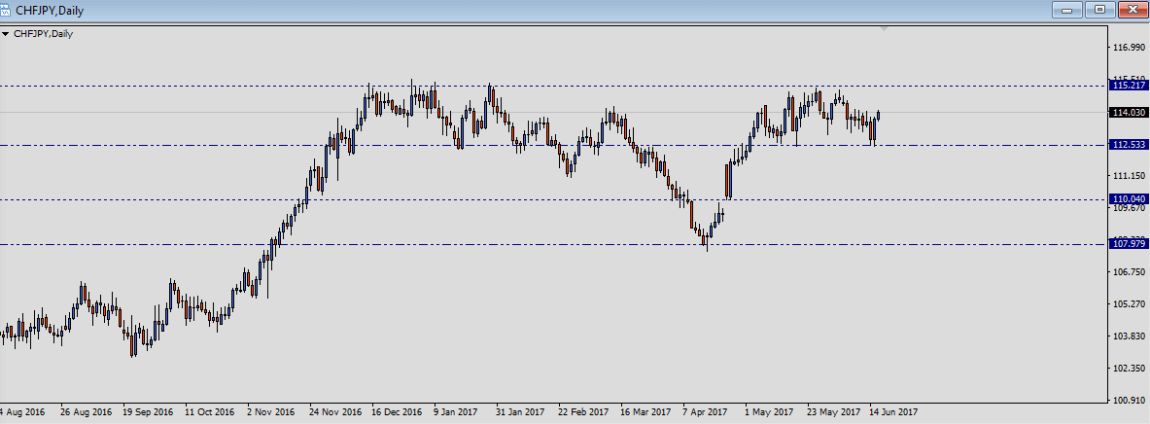Select the 110.040 price level label
Screen dimensions: 1150x424
tap(1129, 199)
